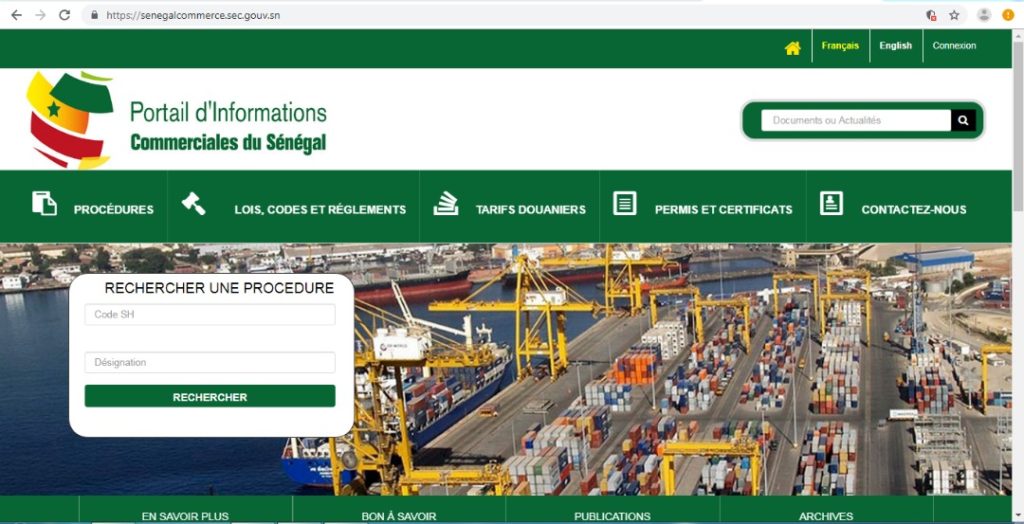Click the yellow home icon
This screenshot has width=1024, height=524.
click(792, 48)
